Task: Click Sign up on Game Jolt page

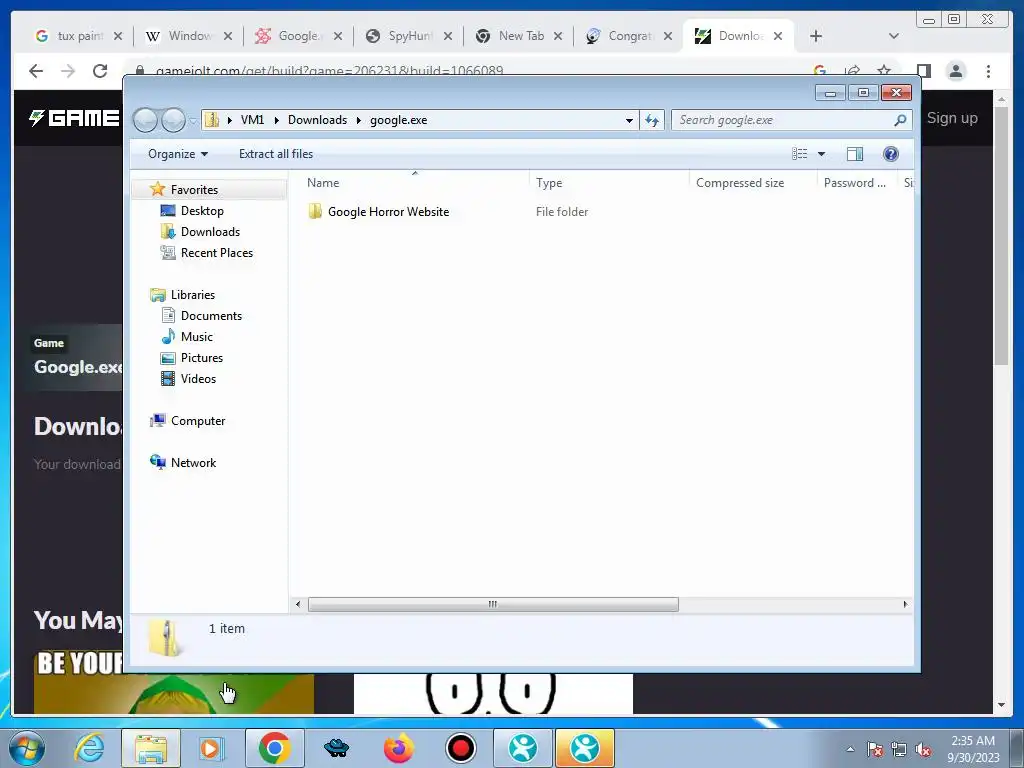Action: 952,118
